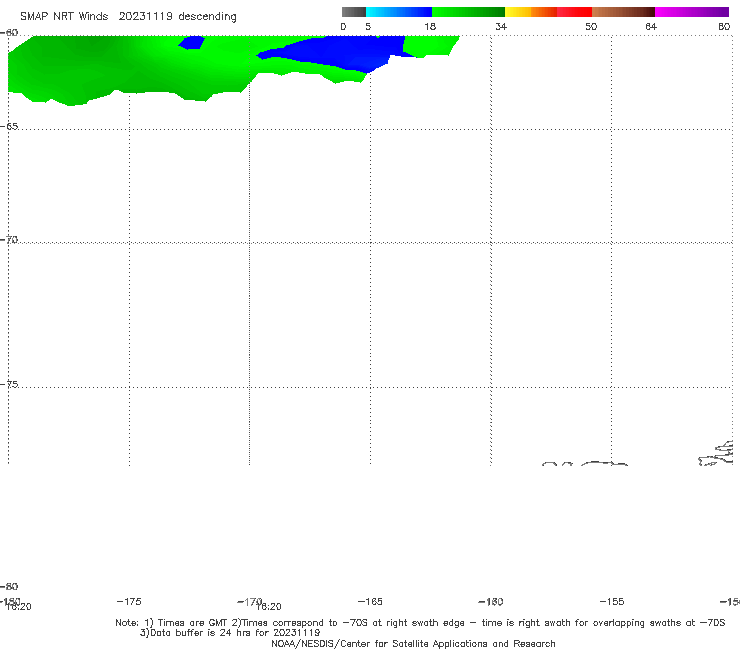Image resolution: width=740 pixels, height=650 pixels.
Task: Click the '18' color scale label
Action: pyautogui.click(x=430, y=26)
